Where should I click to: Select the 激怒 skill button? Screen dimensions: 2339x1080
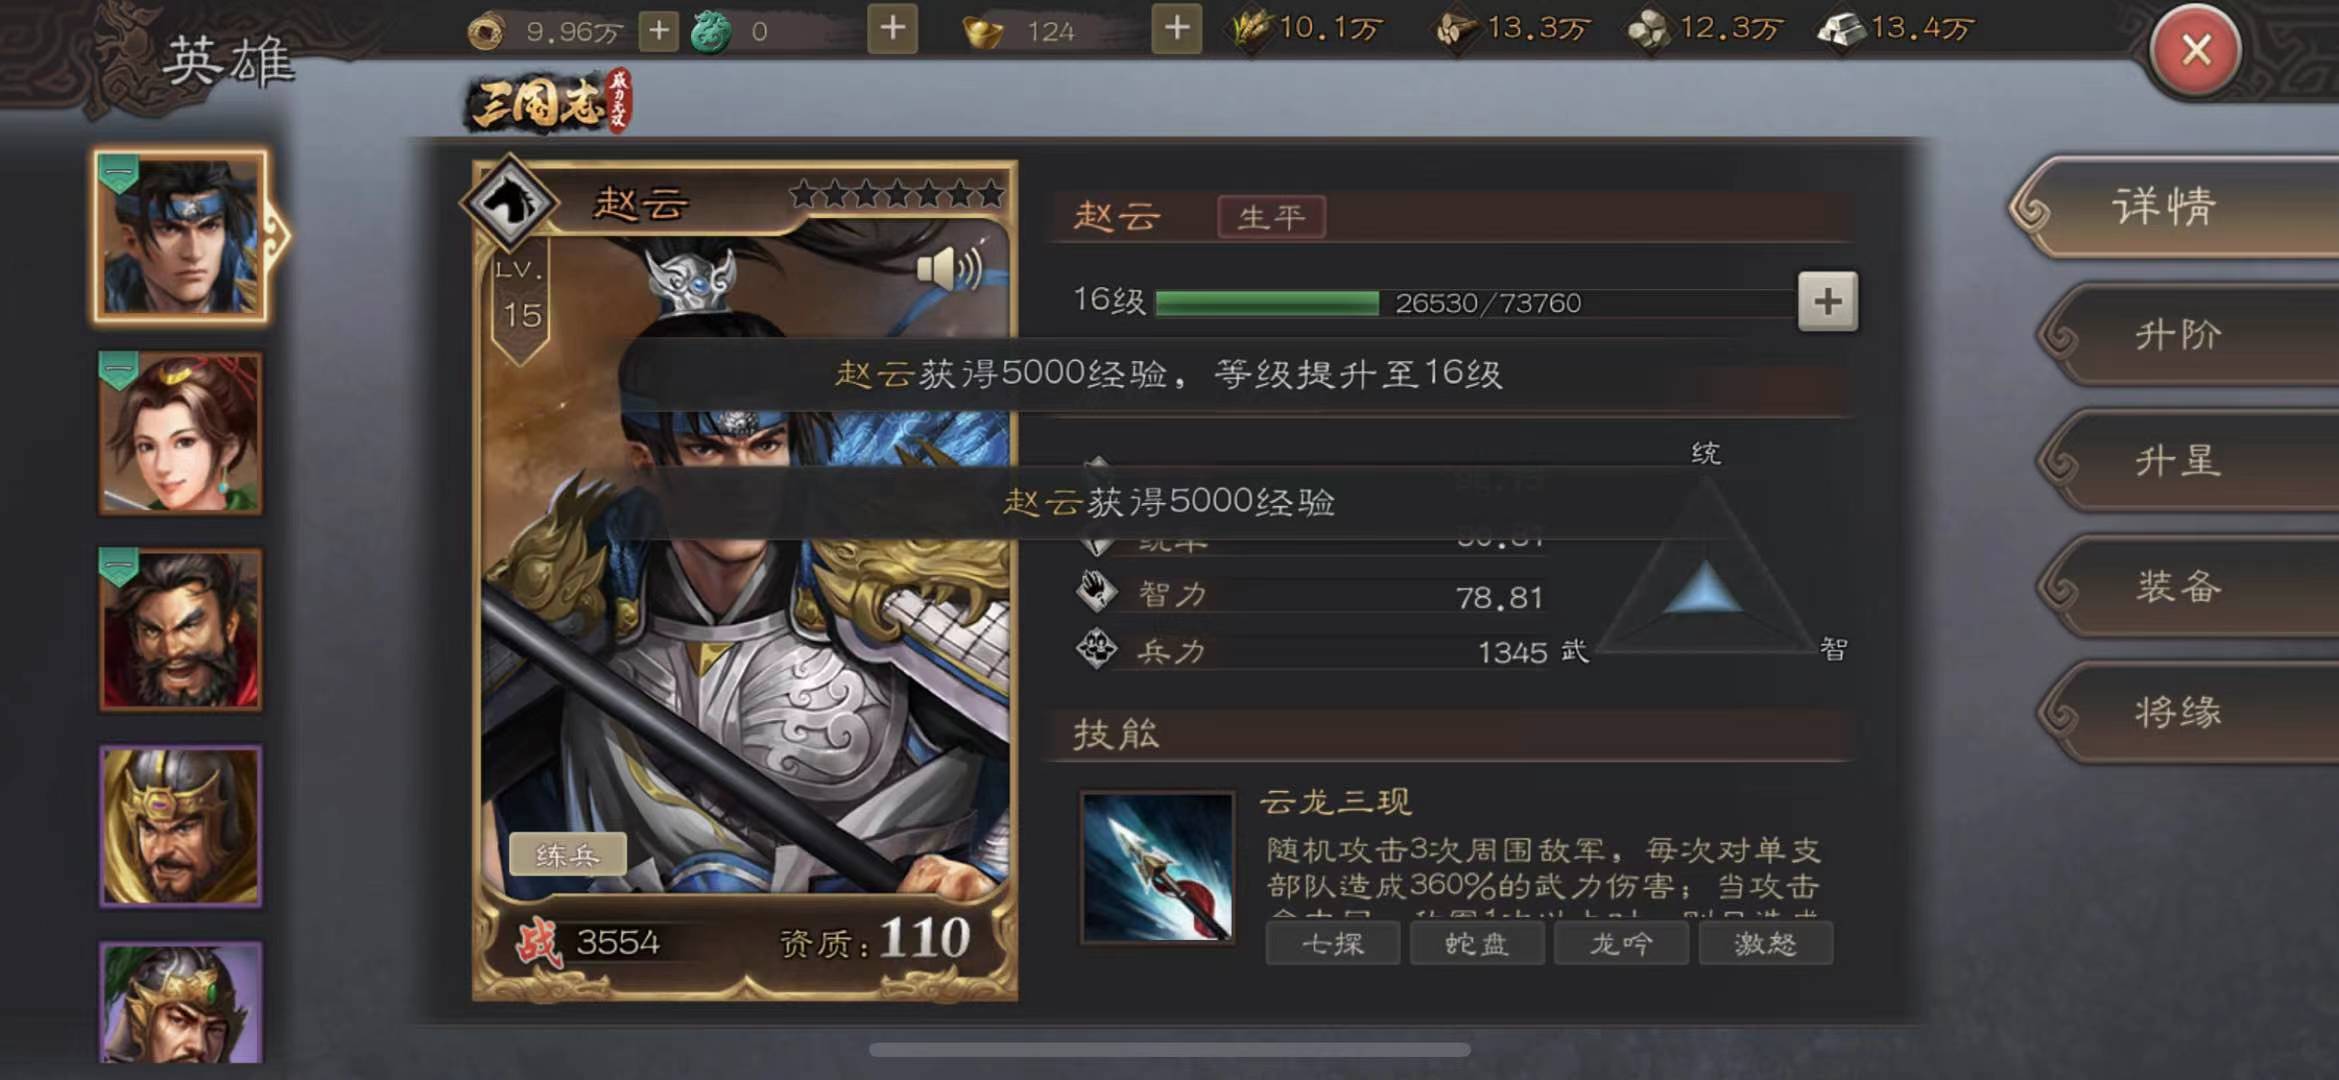1766,944
